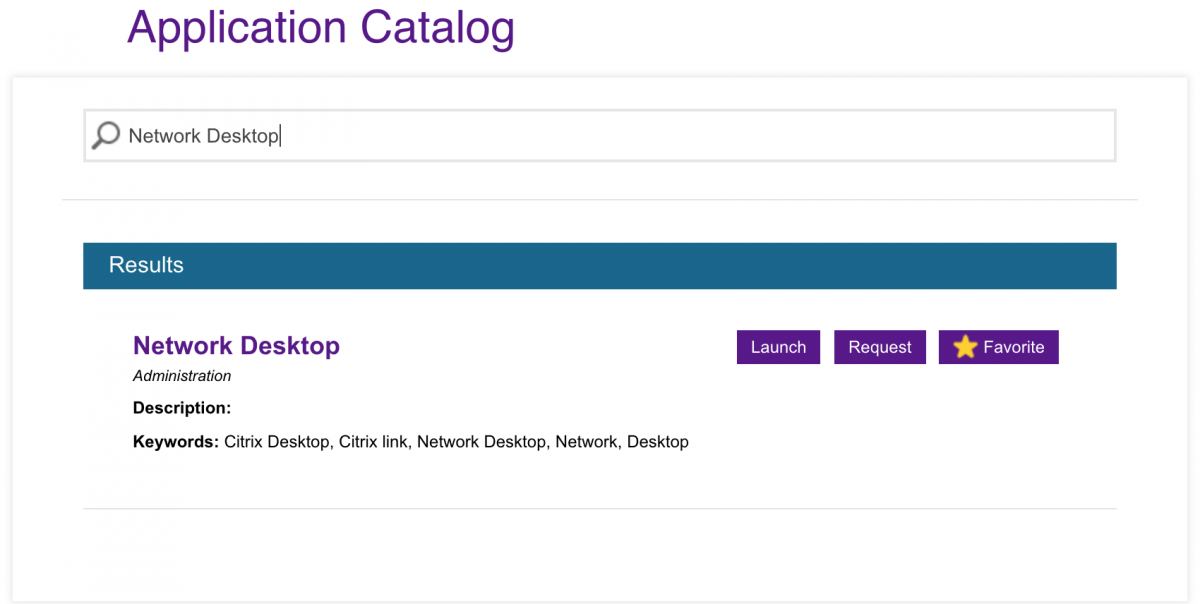Click the magnifying glass search icon
The height and width of the screenshot is (604, 1200).
pos(105,135)
